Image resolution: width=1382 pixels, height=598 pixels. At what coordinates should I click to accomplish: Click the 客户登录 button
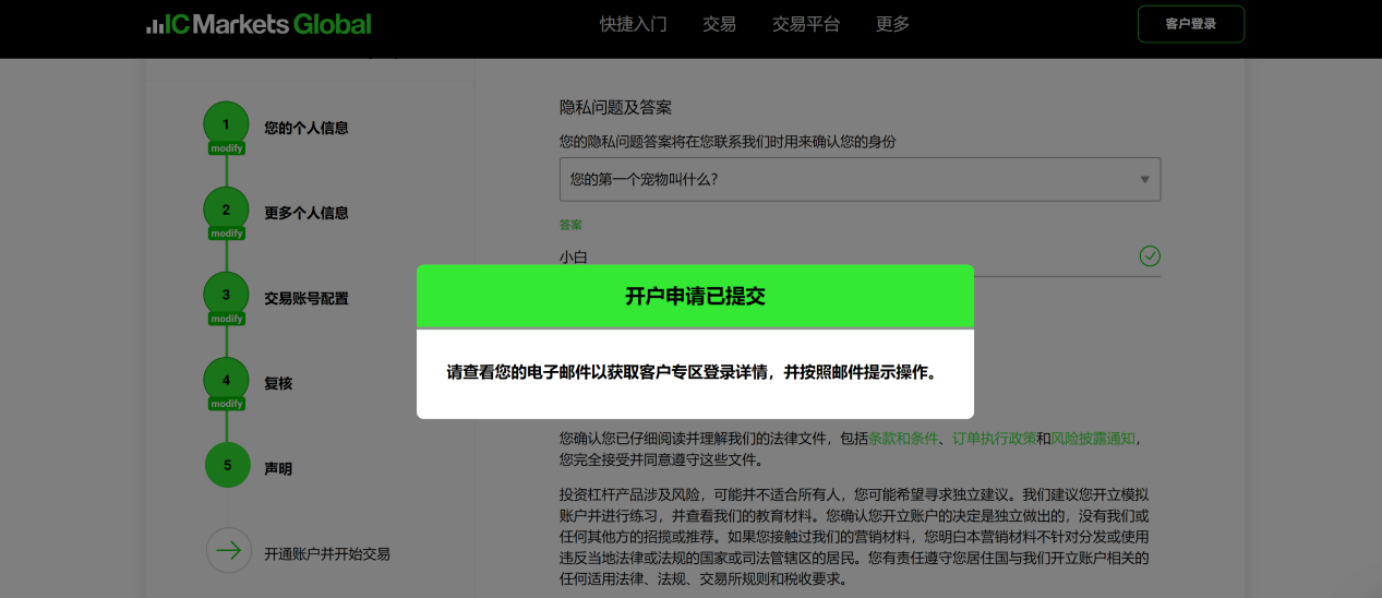coord(1190,24)
